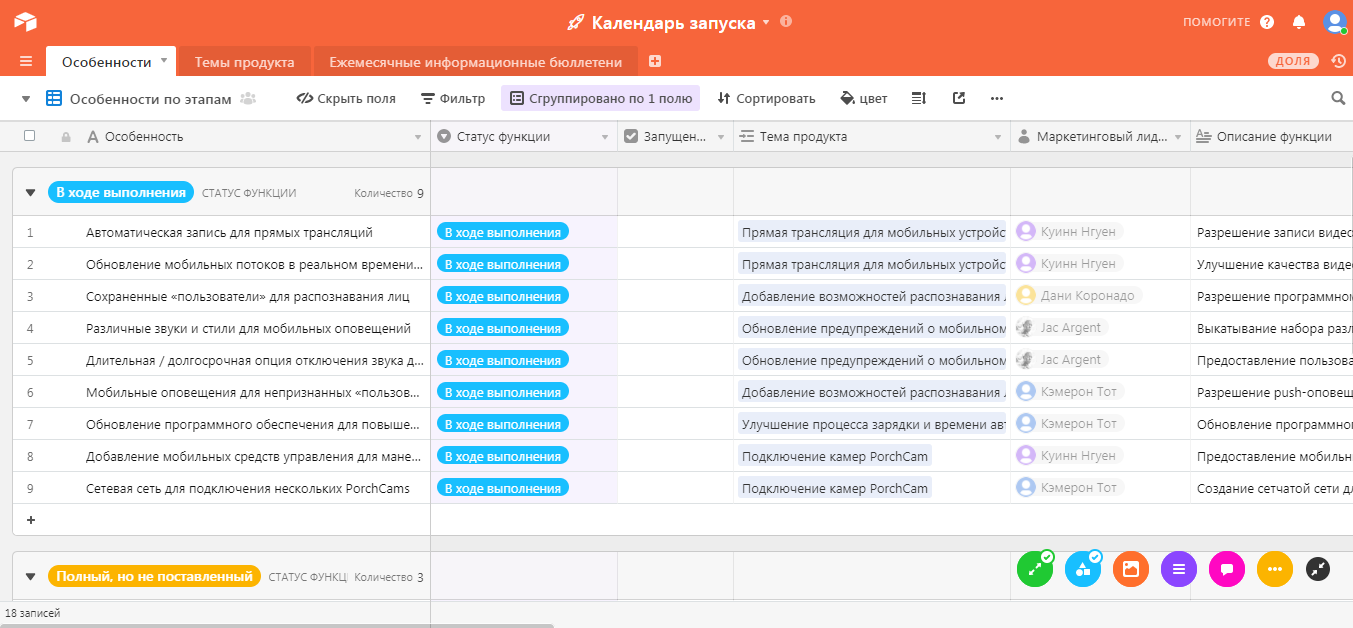Open notifications via the bell icon
The width and height of the screenshot is (1353, 628).
coord(1299,21)
